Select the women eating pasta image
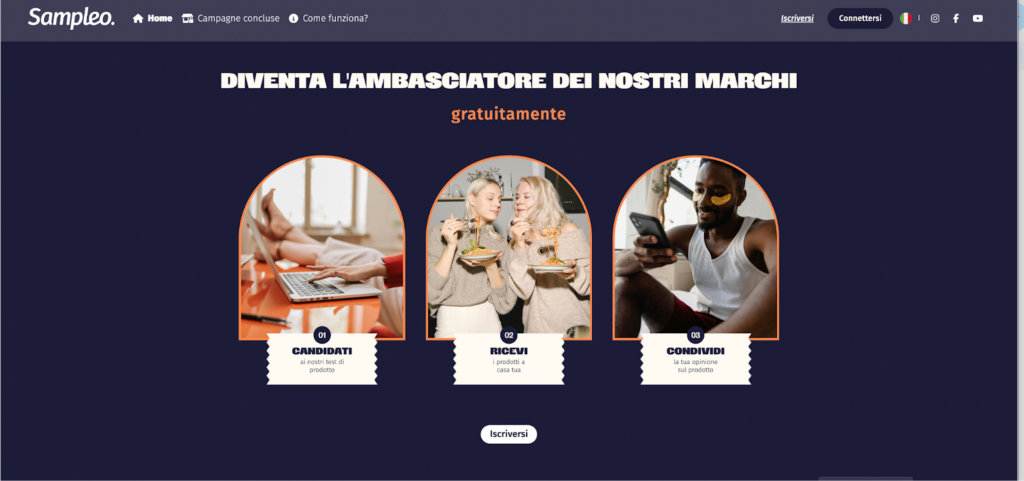The image size is (1024, 481). [x=509, y=248]
